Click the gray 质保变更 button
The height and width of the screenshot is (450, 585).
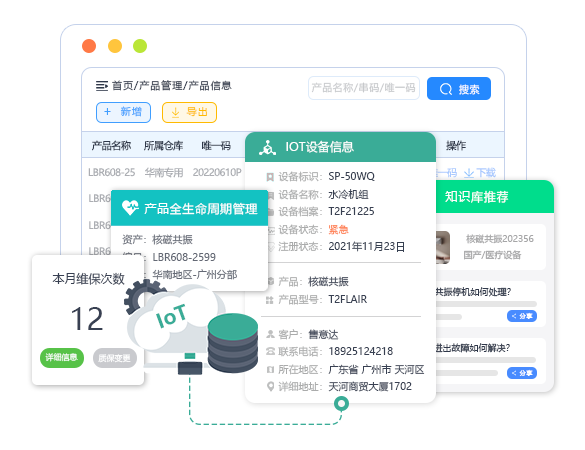click(115, 358)
